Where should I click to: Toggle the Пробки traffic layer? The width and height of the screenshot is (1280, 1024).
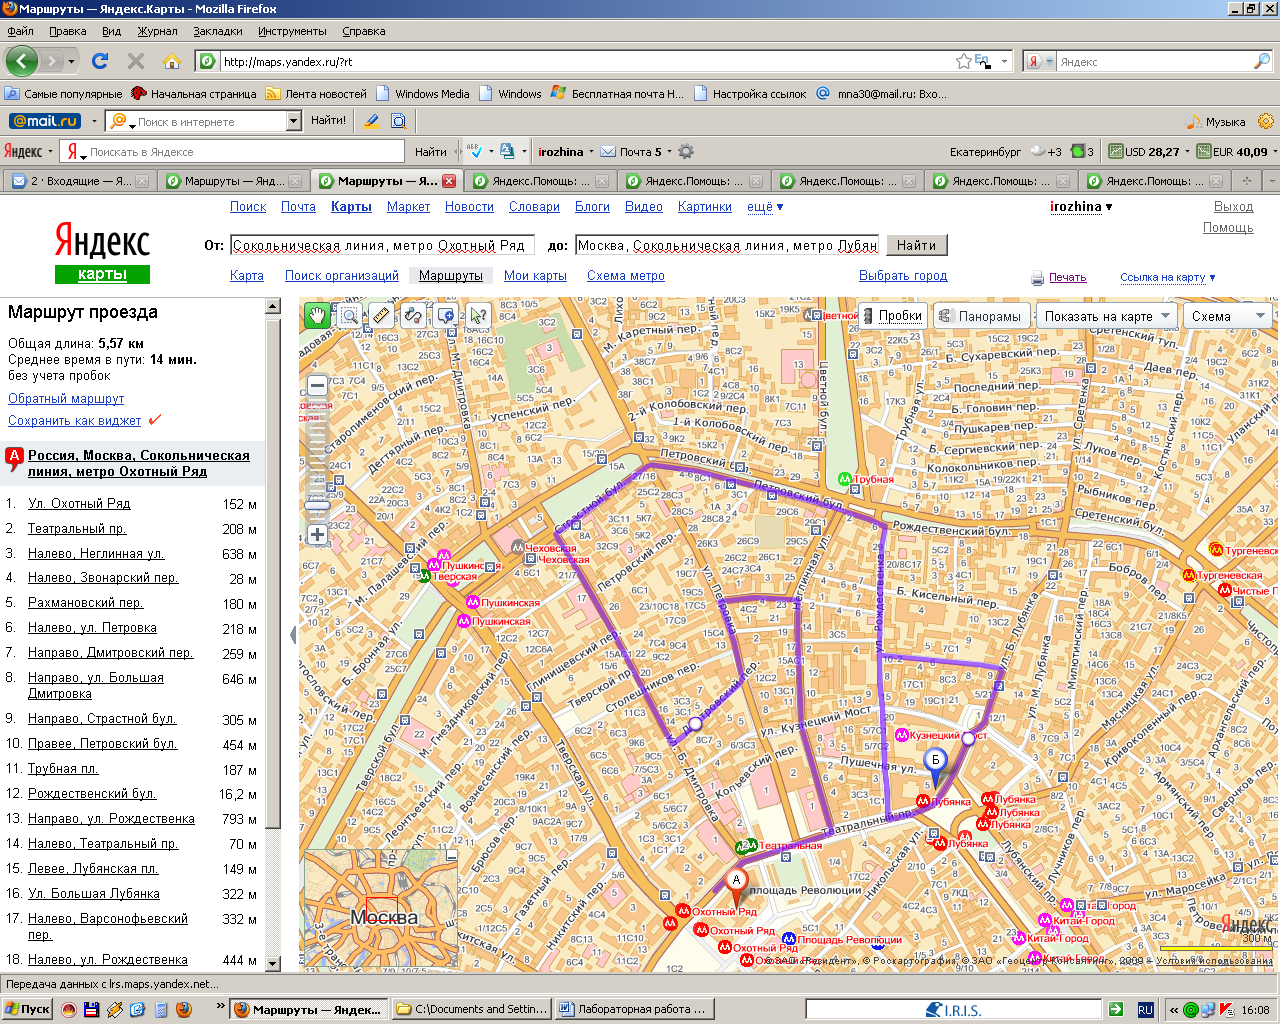tap(891, 316)
